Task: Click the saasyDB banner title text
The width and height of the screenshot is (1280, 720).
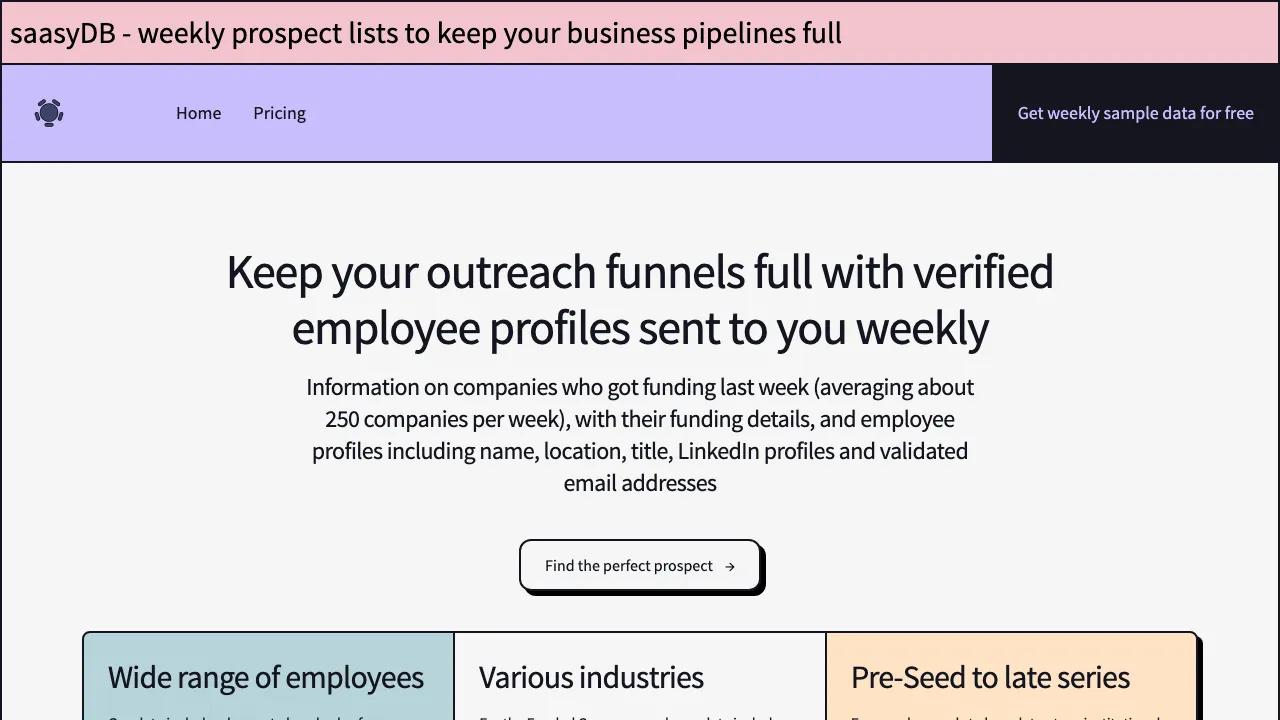Action: tap(425, 33)
